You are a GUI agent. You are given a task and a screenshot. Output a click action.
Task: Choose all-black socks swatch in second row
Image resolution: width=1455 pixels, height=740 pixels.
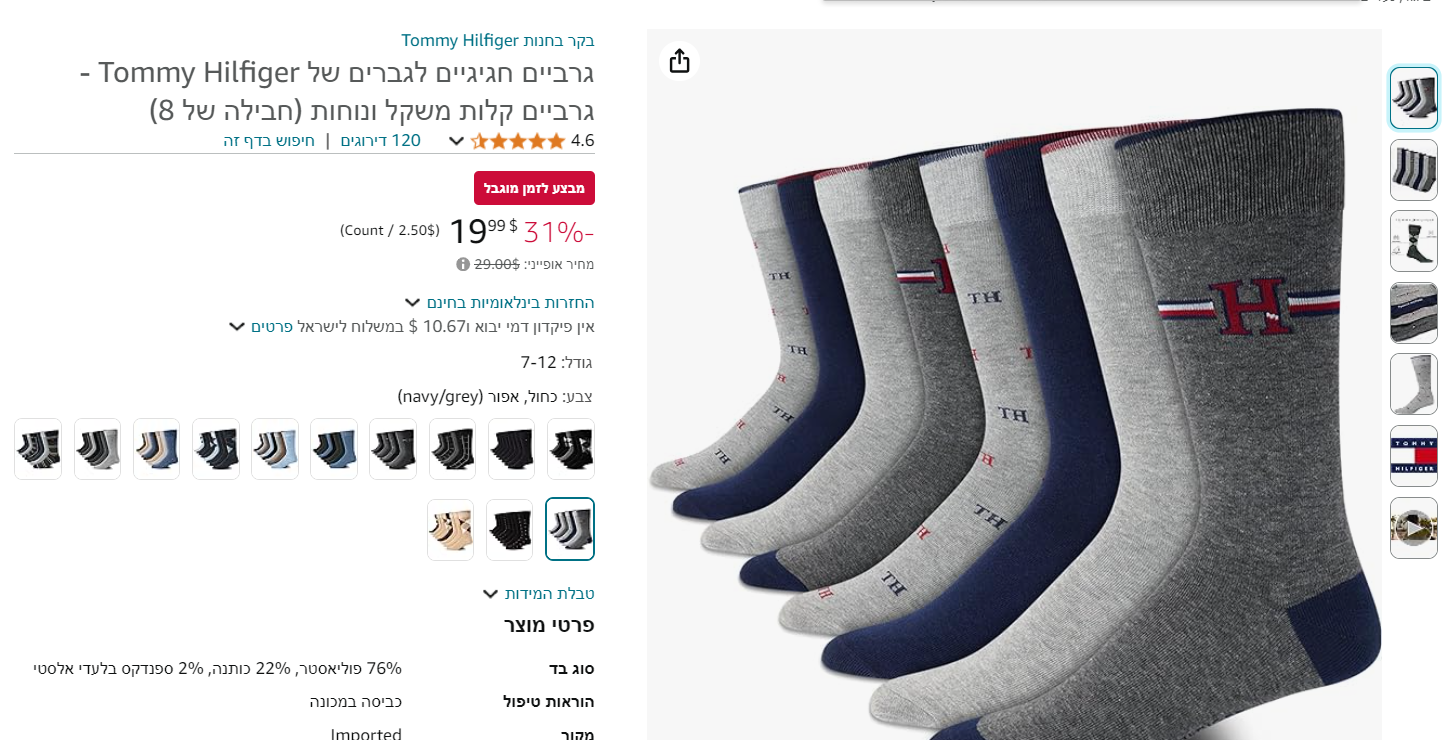click(x=510, y=529)
